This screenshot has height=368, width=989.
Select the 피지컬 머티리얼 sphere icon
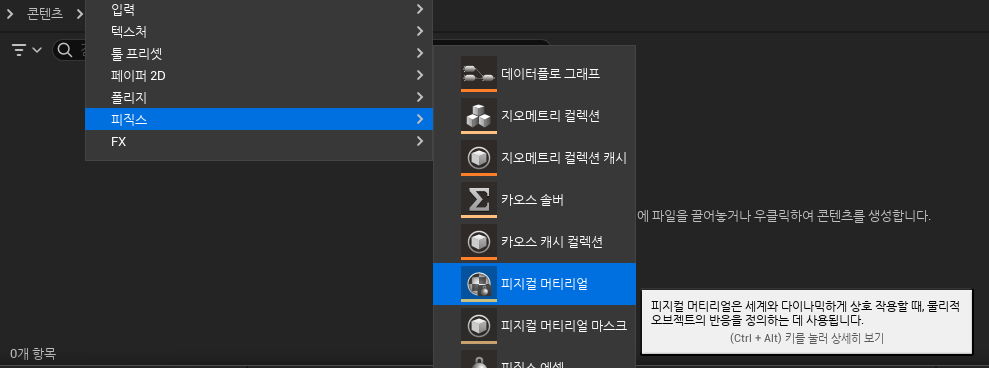point(479,284)
